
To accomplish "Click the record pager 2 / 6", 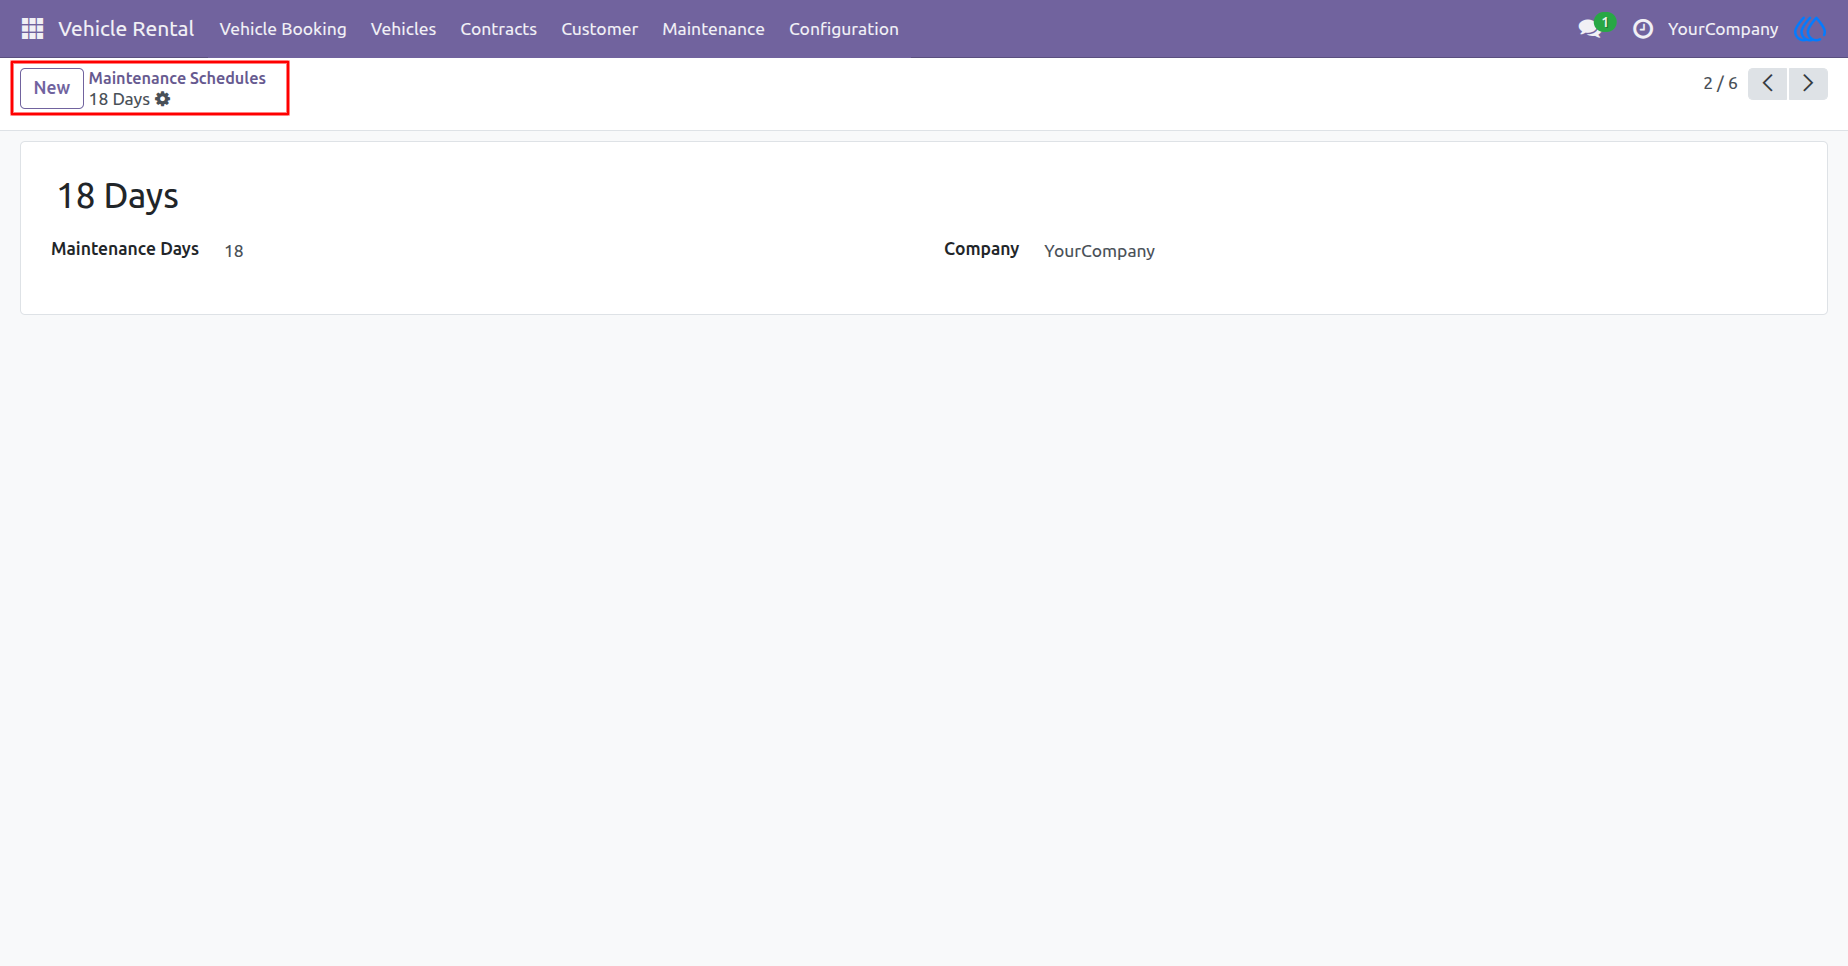I will click(1720, 84).
